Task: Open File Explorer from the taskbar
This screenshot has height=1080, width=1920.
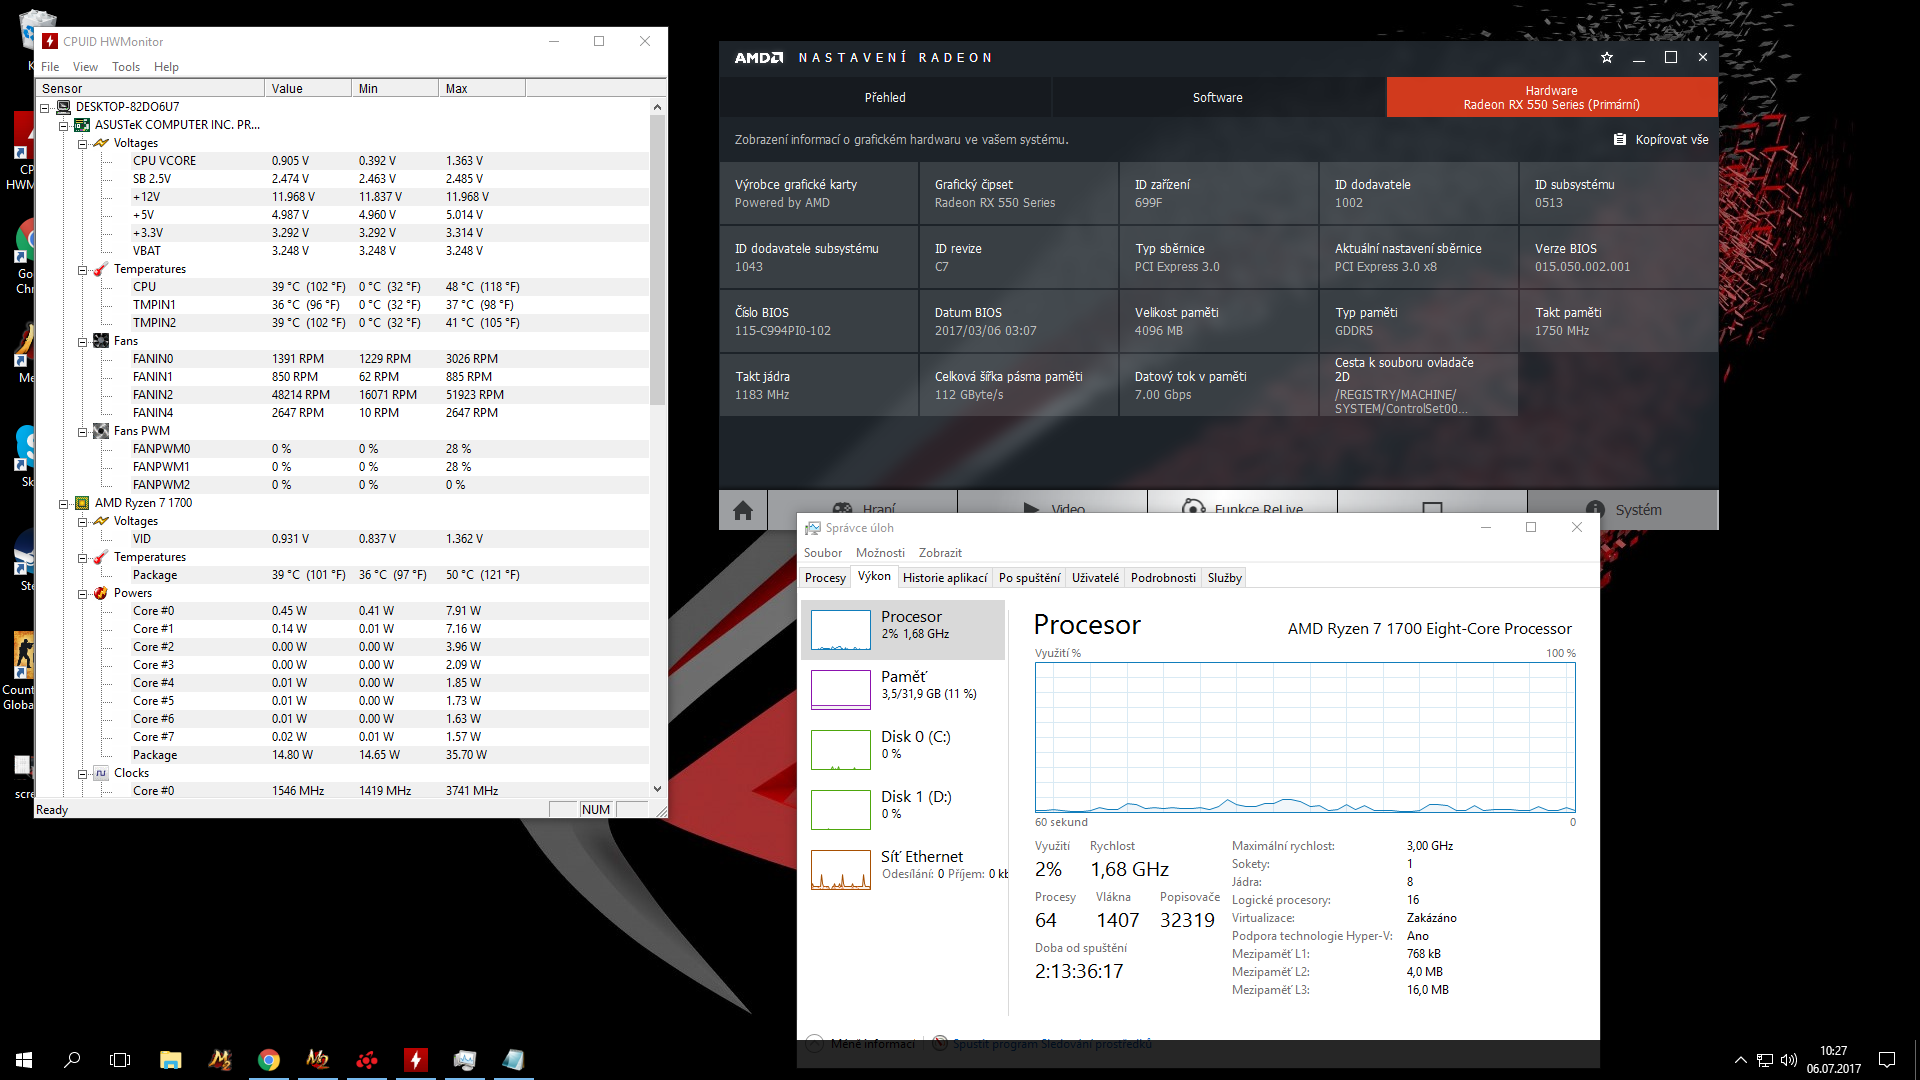Action: [170, 1059]
